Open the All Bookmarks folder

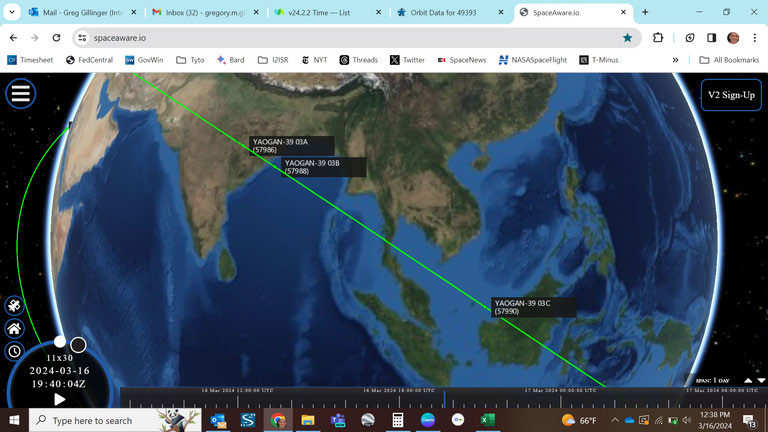tap(729, 60)
